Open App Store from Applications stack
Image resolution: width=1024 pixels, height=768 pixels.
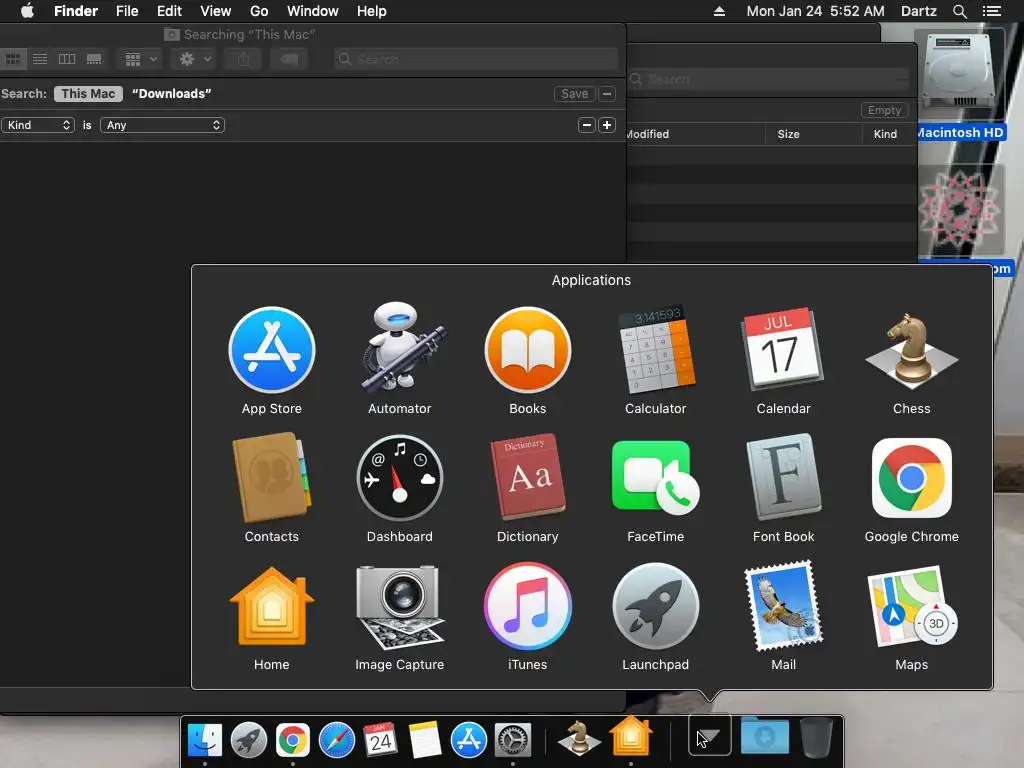[x=272, y=351]
